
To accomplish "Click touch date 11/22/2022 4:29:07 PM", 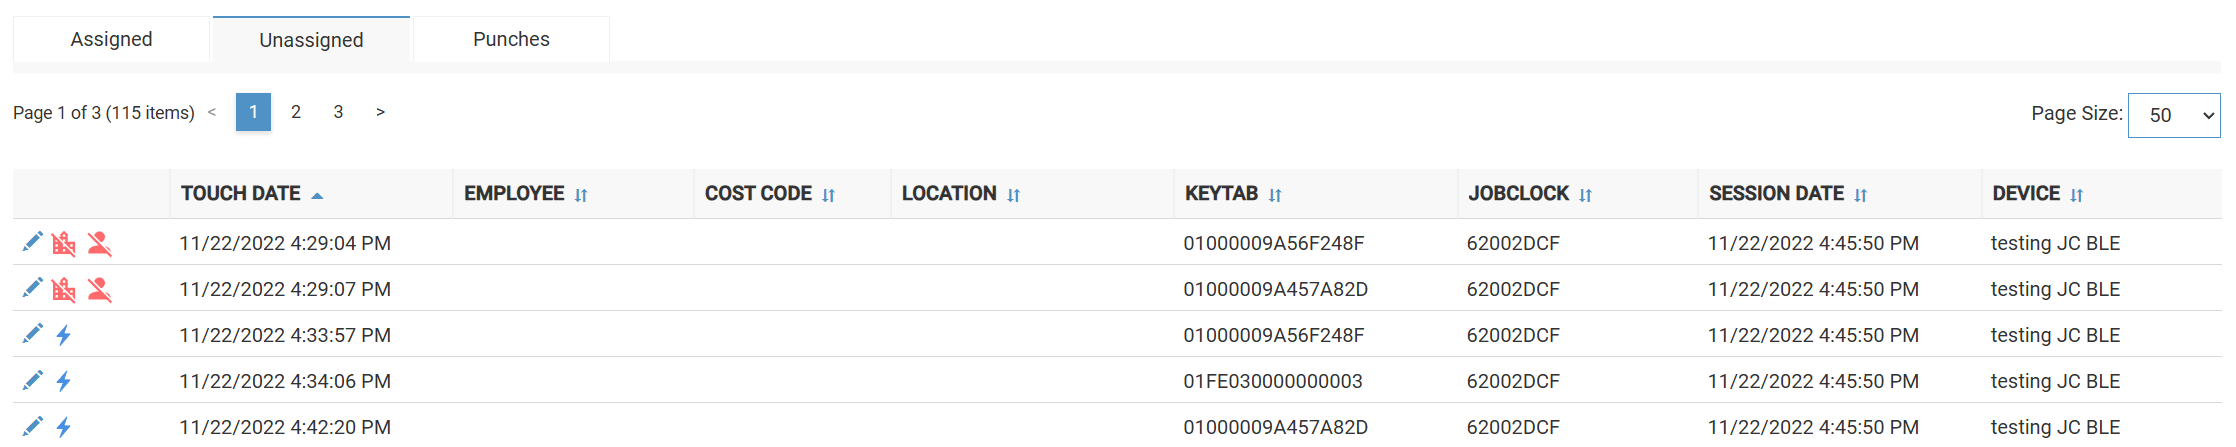I will [x=285, y=289].
